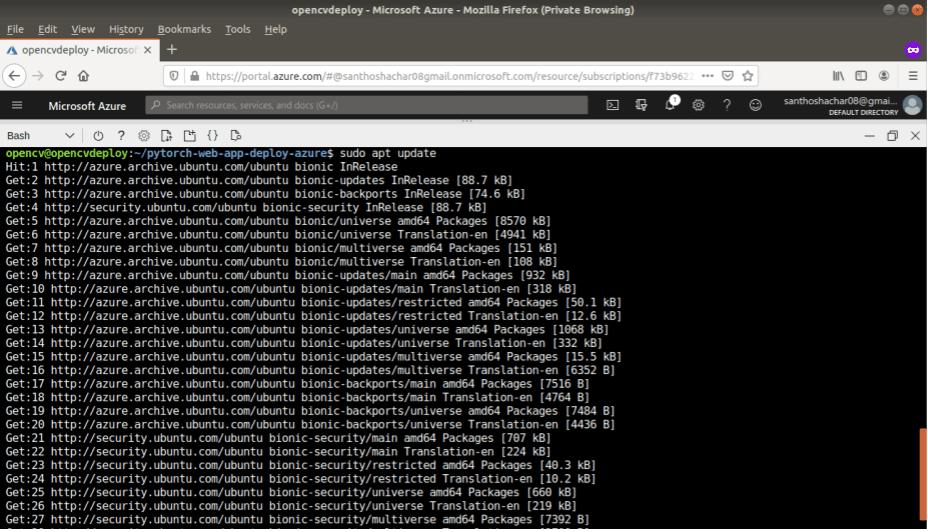
Task: Click the Get:21 bionic-security/main Packages line
Action: tap(278, 439)
